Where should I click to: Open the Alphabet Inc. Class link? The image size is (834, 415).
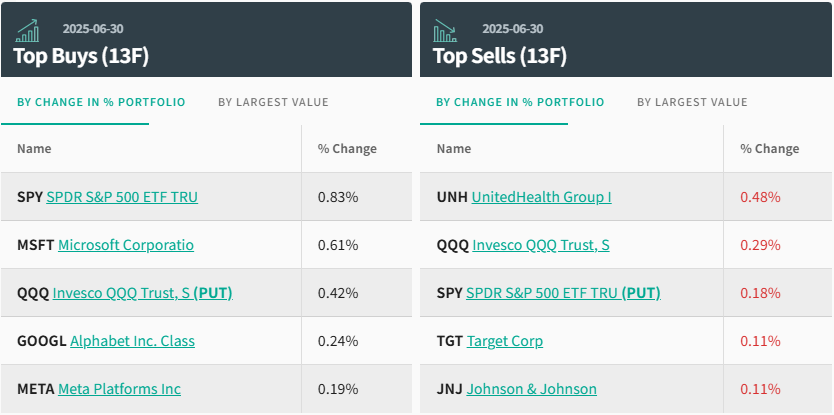(132, 341)
